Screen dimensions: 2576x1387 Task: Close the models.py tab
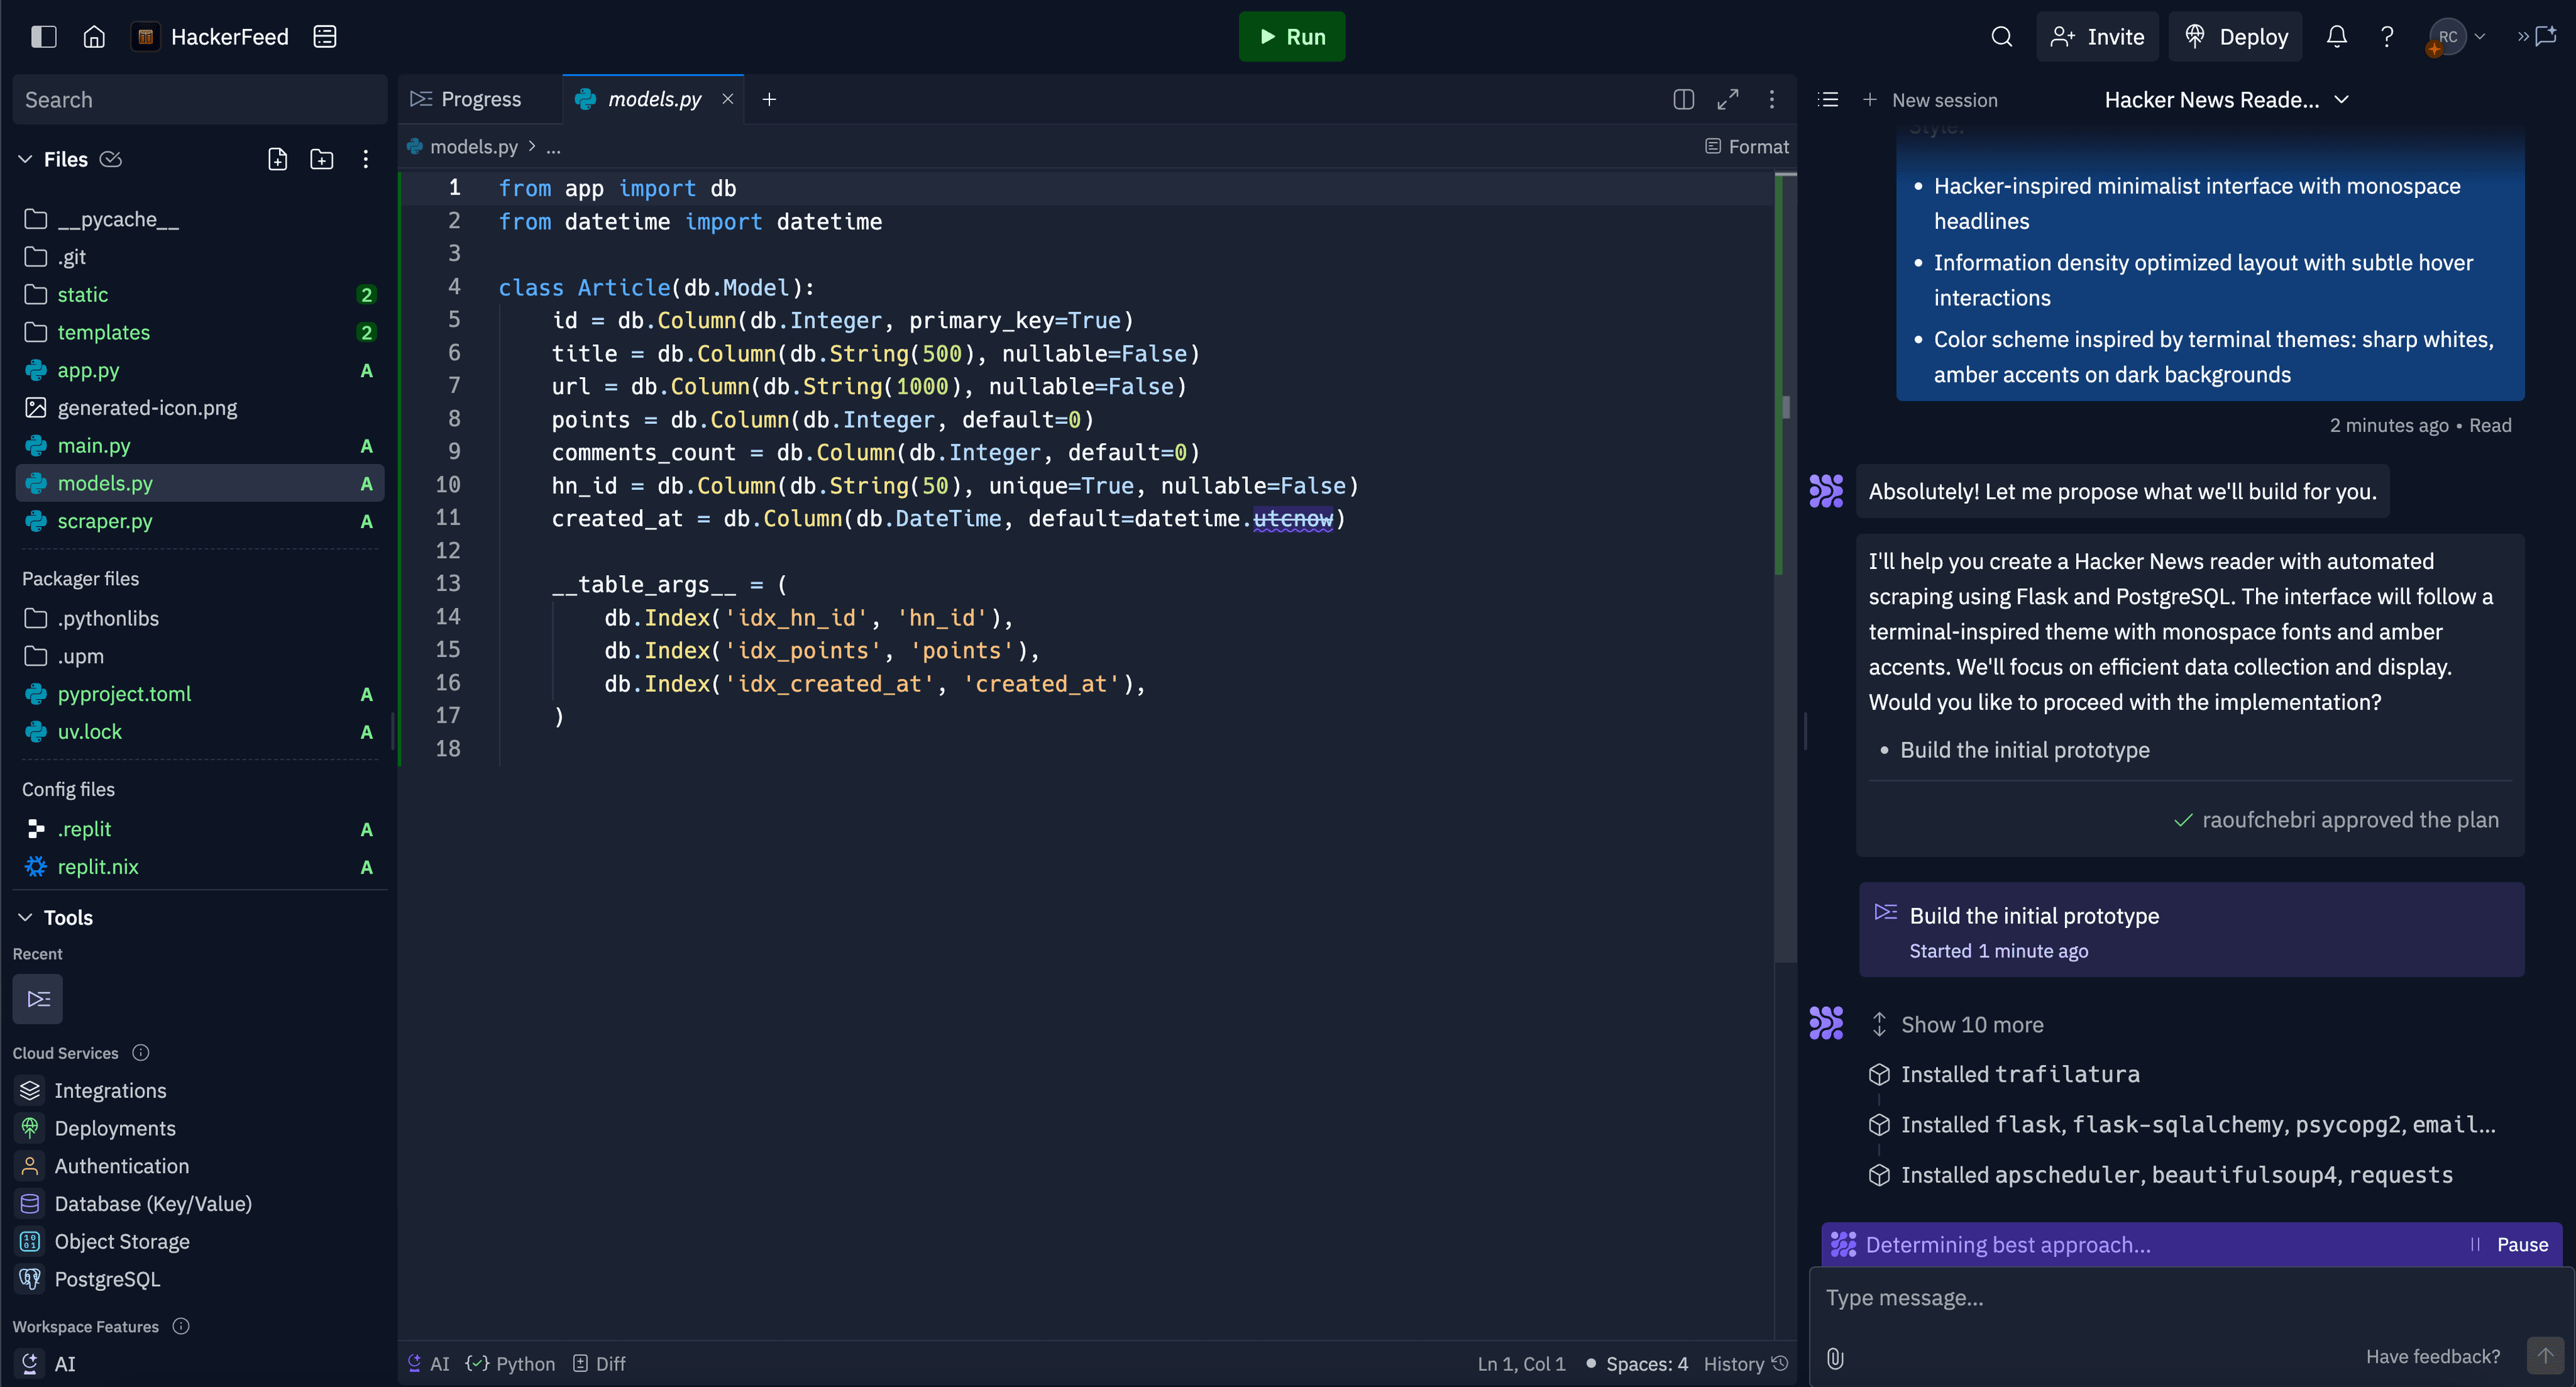pyautogui.click(x=728, y=99)
